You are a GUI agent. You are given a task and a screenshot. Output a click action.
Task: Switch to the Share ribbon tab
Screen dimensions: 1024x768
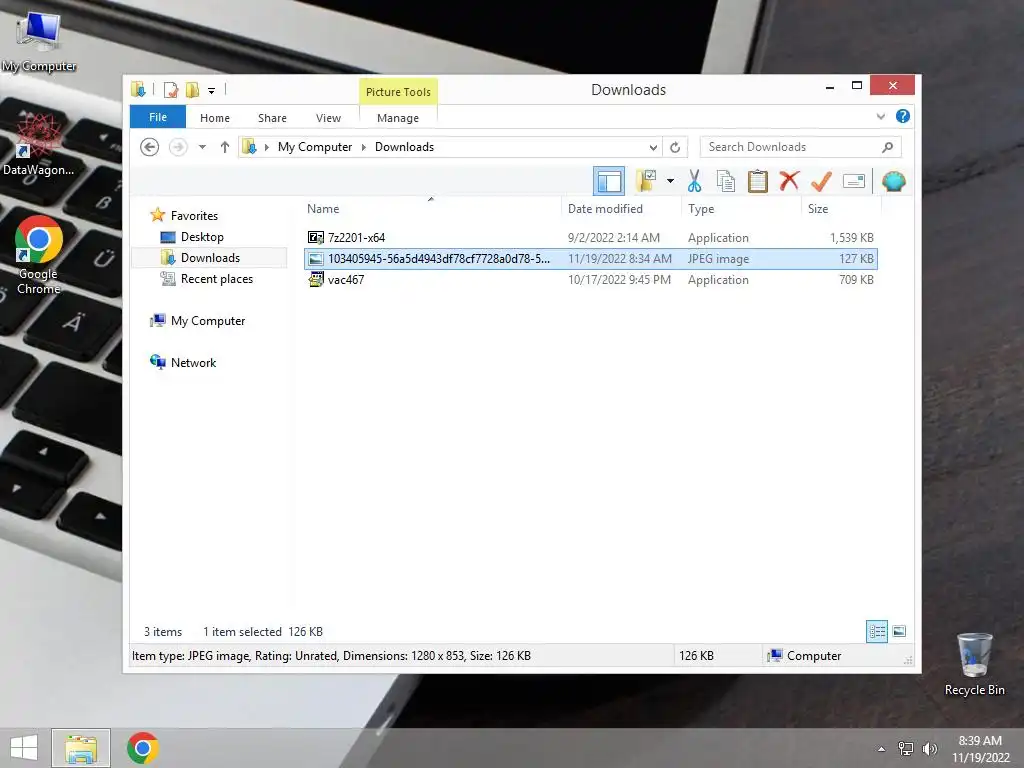point(272,118)
